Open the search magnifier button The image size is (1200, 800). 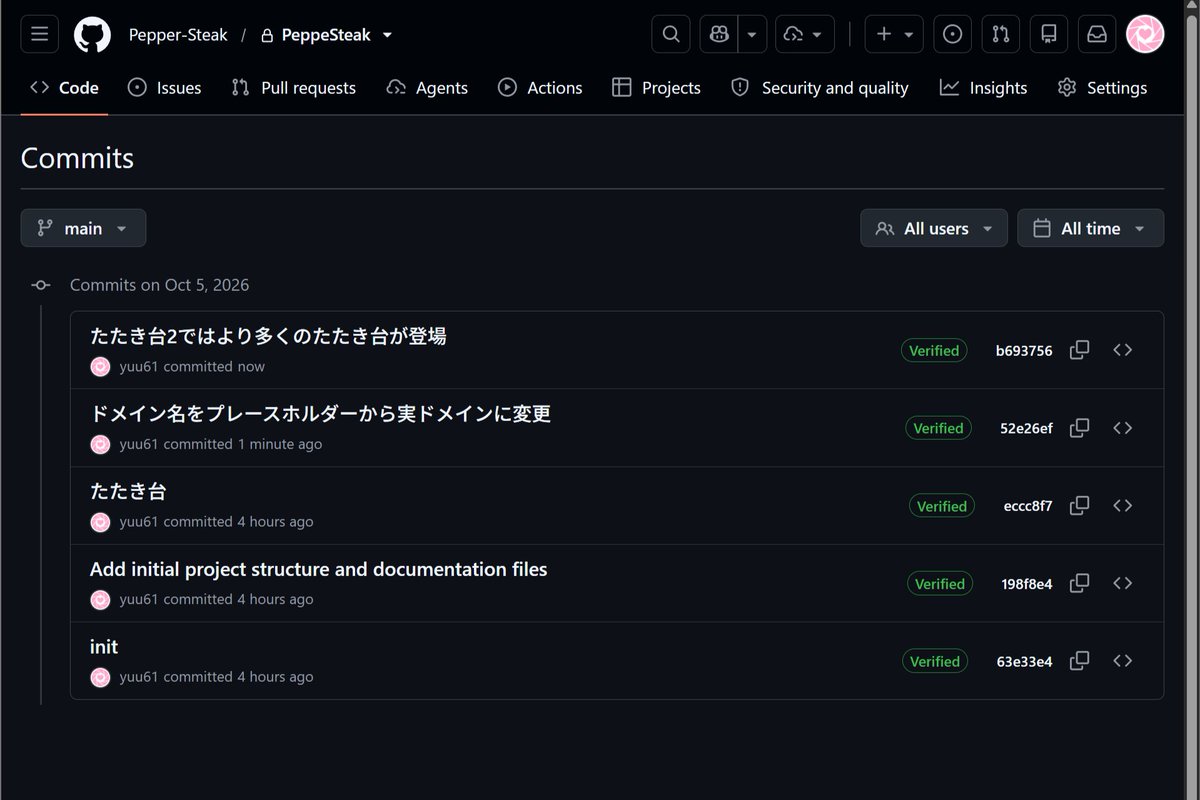tap(671, 35)
